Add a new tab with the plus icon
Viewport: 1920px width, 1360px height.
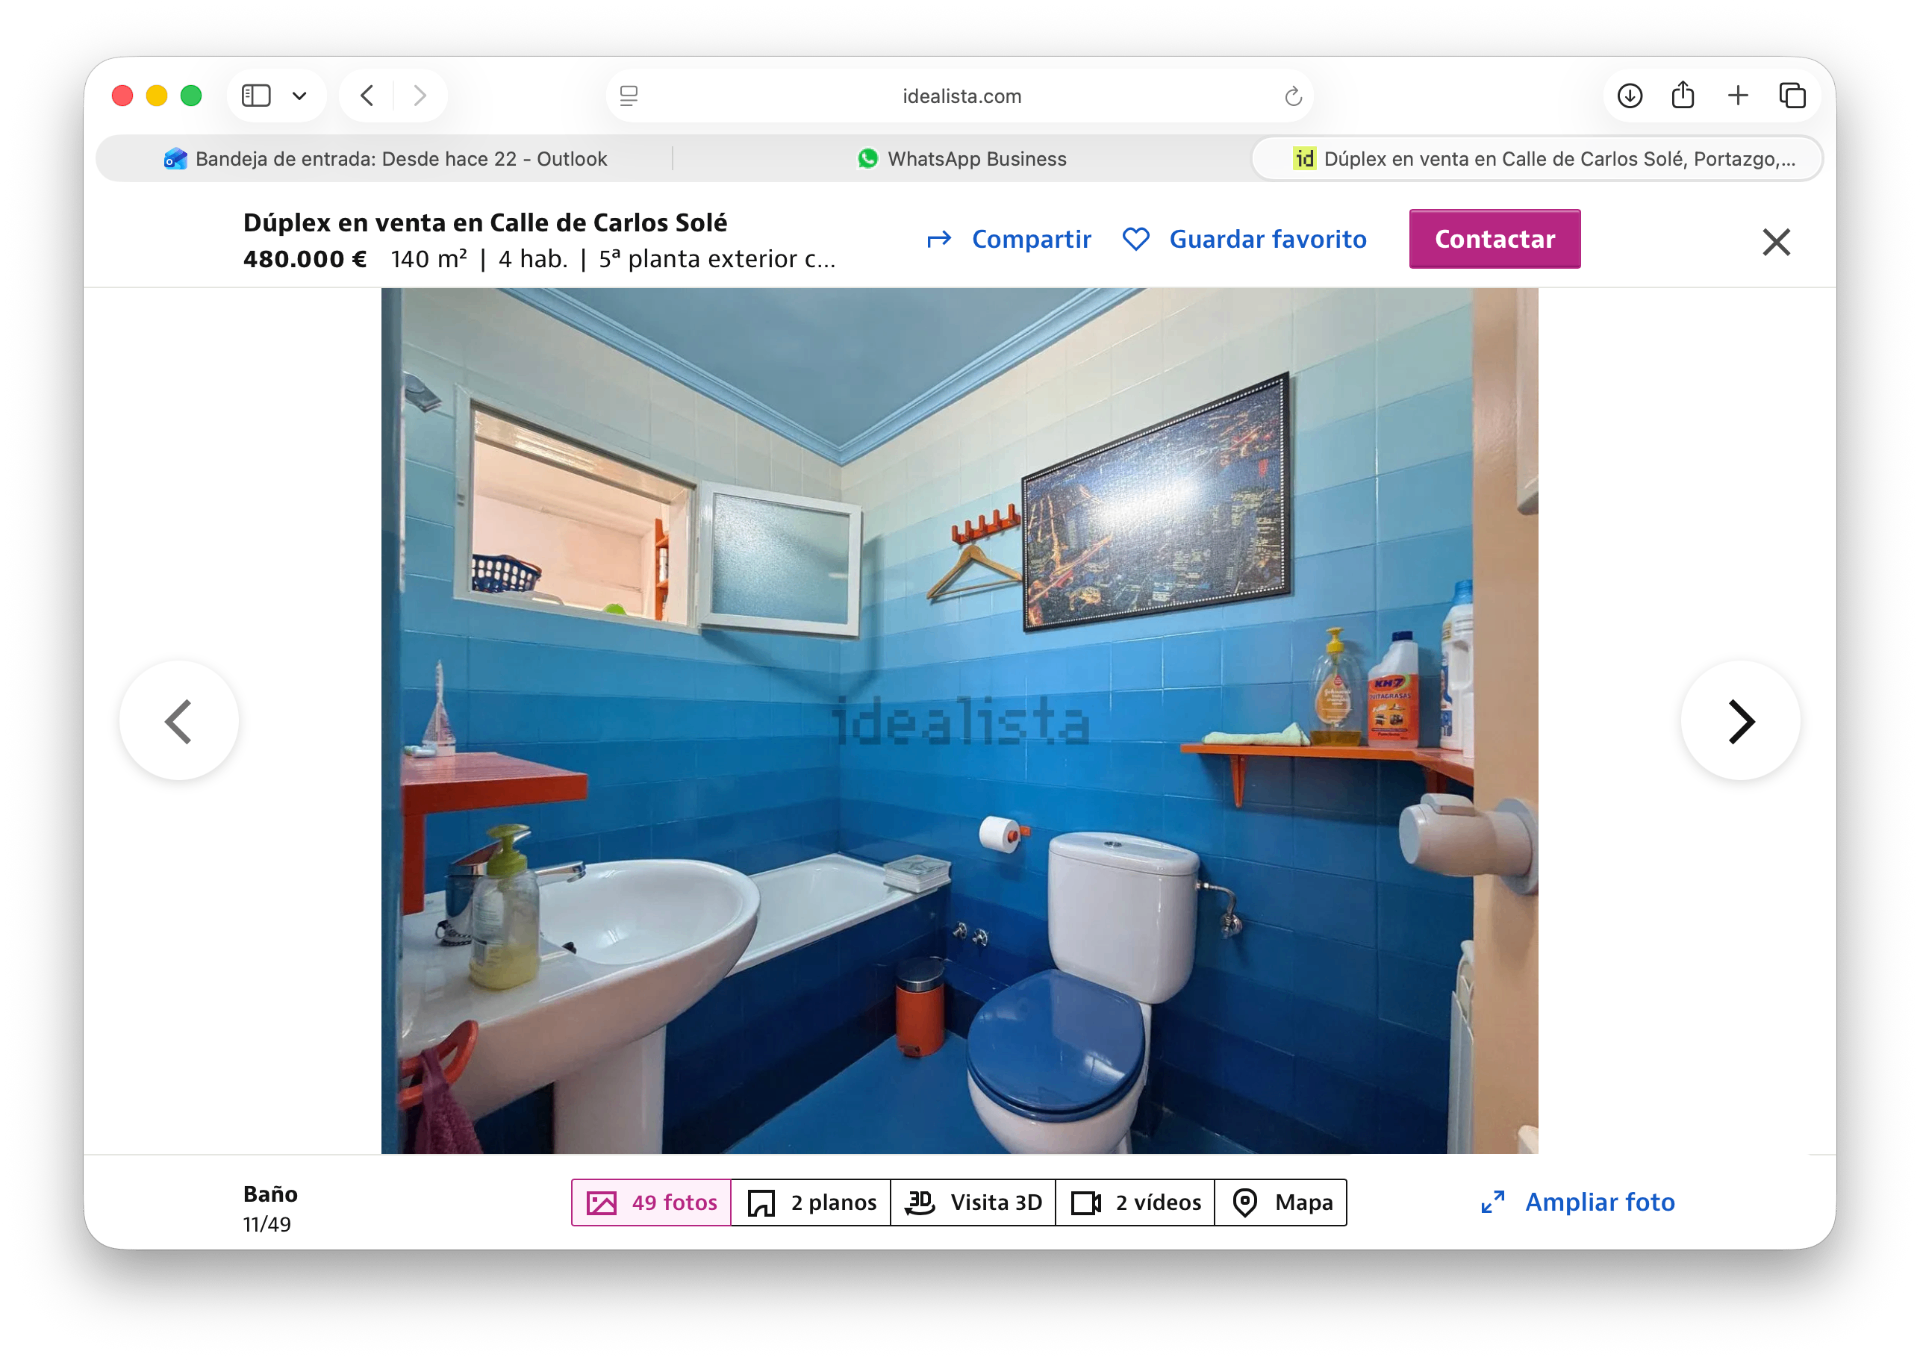[1738, 96]
